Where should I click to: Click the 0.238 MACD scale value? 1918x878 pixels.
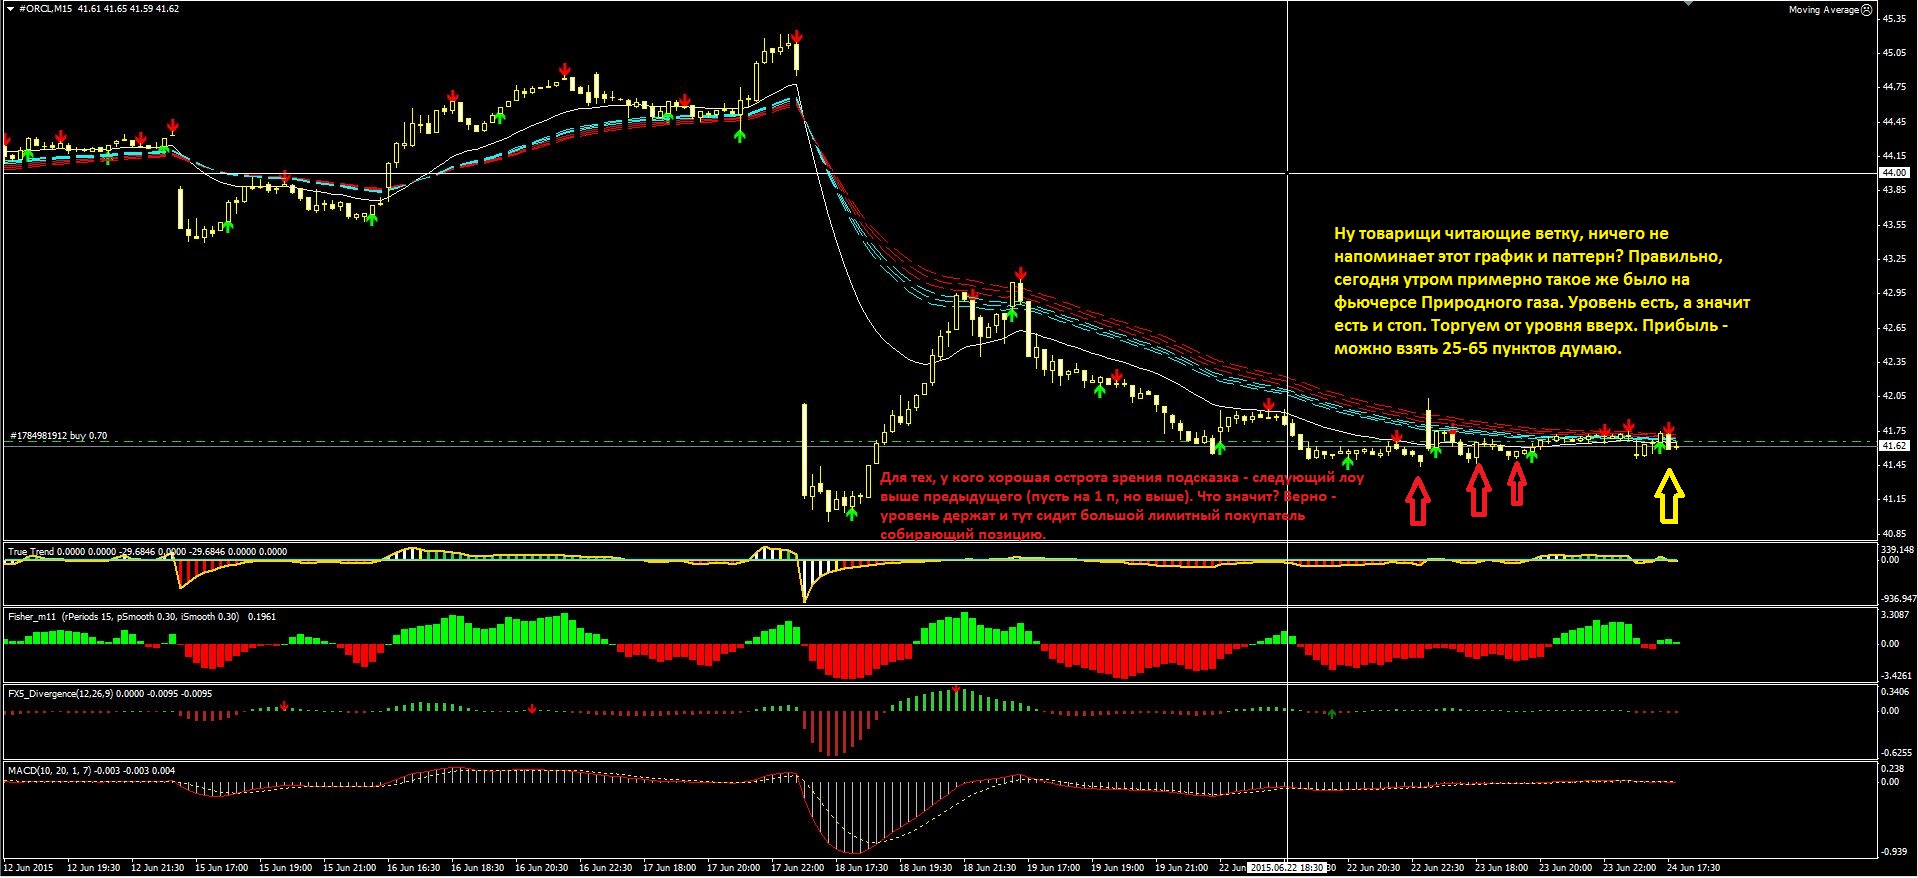(x=1893, y=768)
